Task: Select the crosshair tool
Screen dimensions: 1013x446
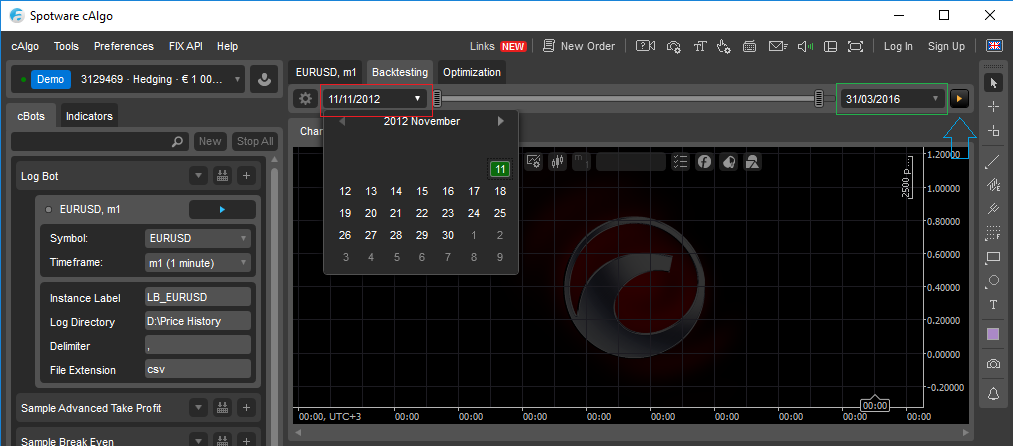Action: point(994,107)
